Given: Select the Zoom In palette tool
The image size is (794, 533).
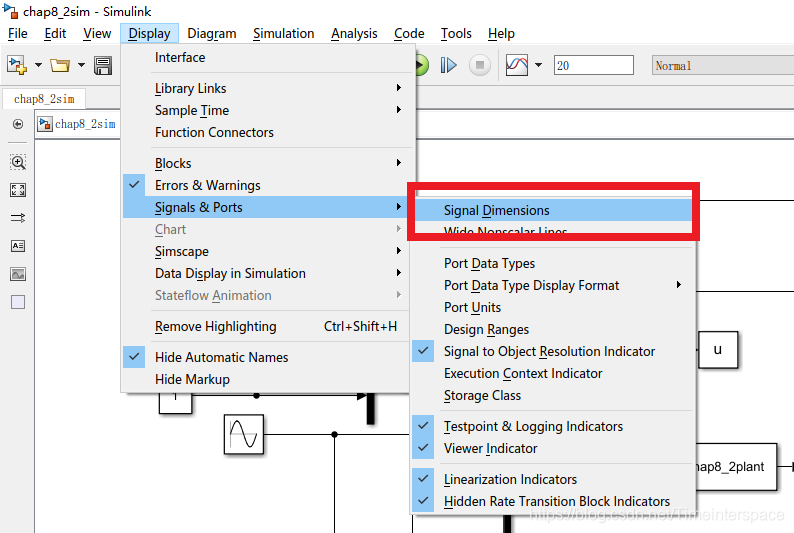Looking at the screenshot, I should (18, 162).
